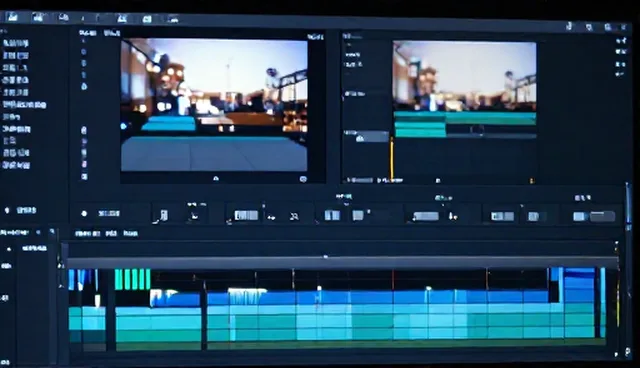Click the yellow playhead line in the right panel
Screen dimensions: 640x368
click(392, 159)
